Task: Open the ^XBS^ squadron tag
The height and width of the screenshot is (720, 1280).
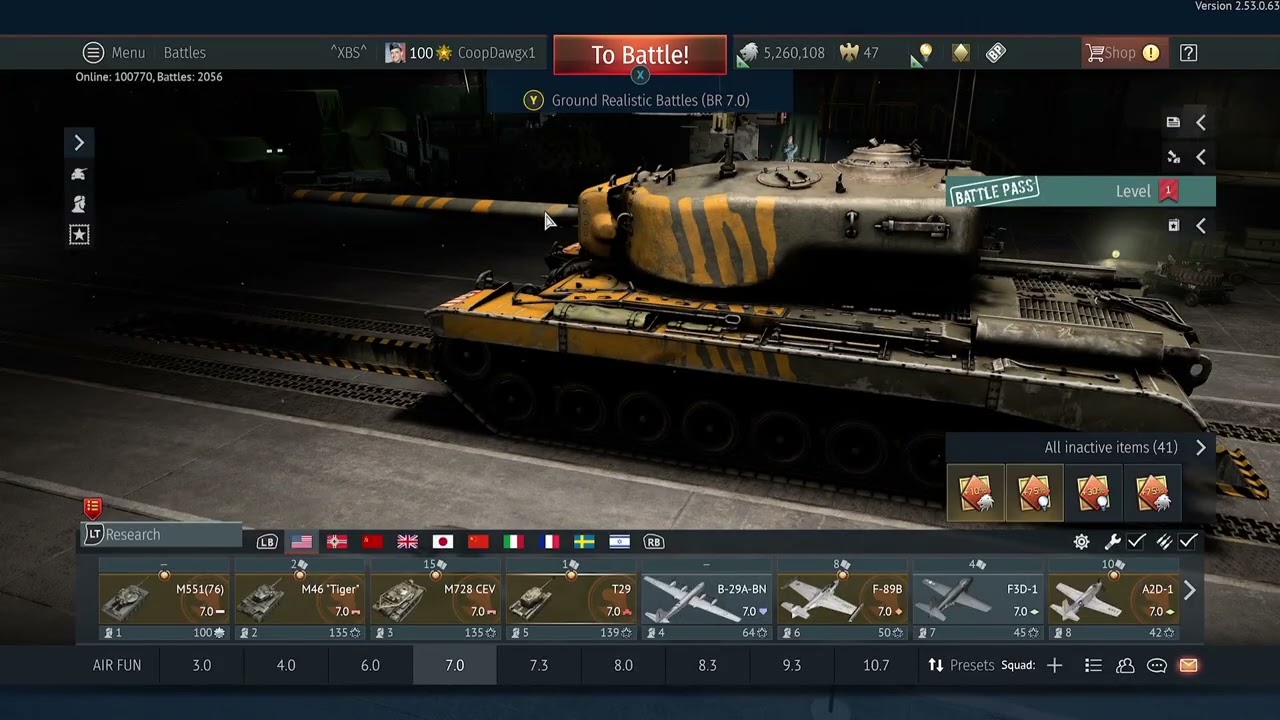Action: pos(349,53)
